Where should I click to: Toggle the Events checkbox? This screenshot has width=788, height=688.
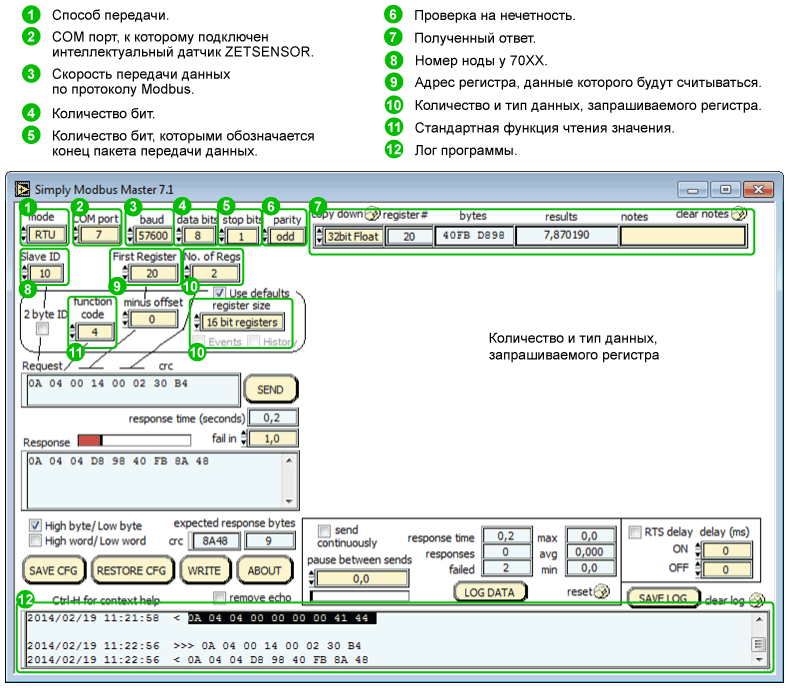coord(199,341)
